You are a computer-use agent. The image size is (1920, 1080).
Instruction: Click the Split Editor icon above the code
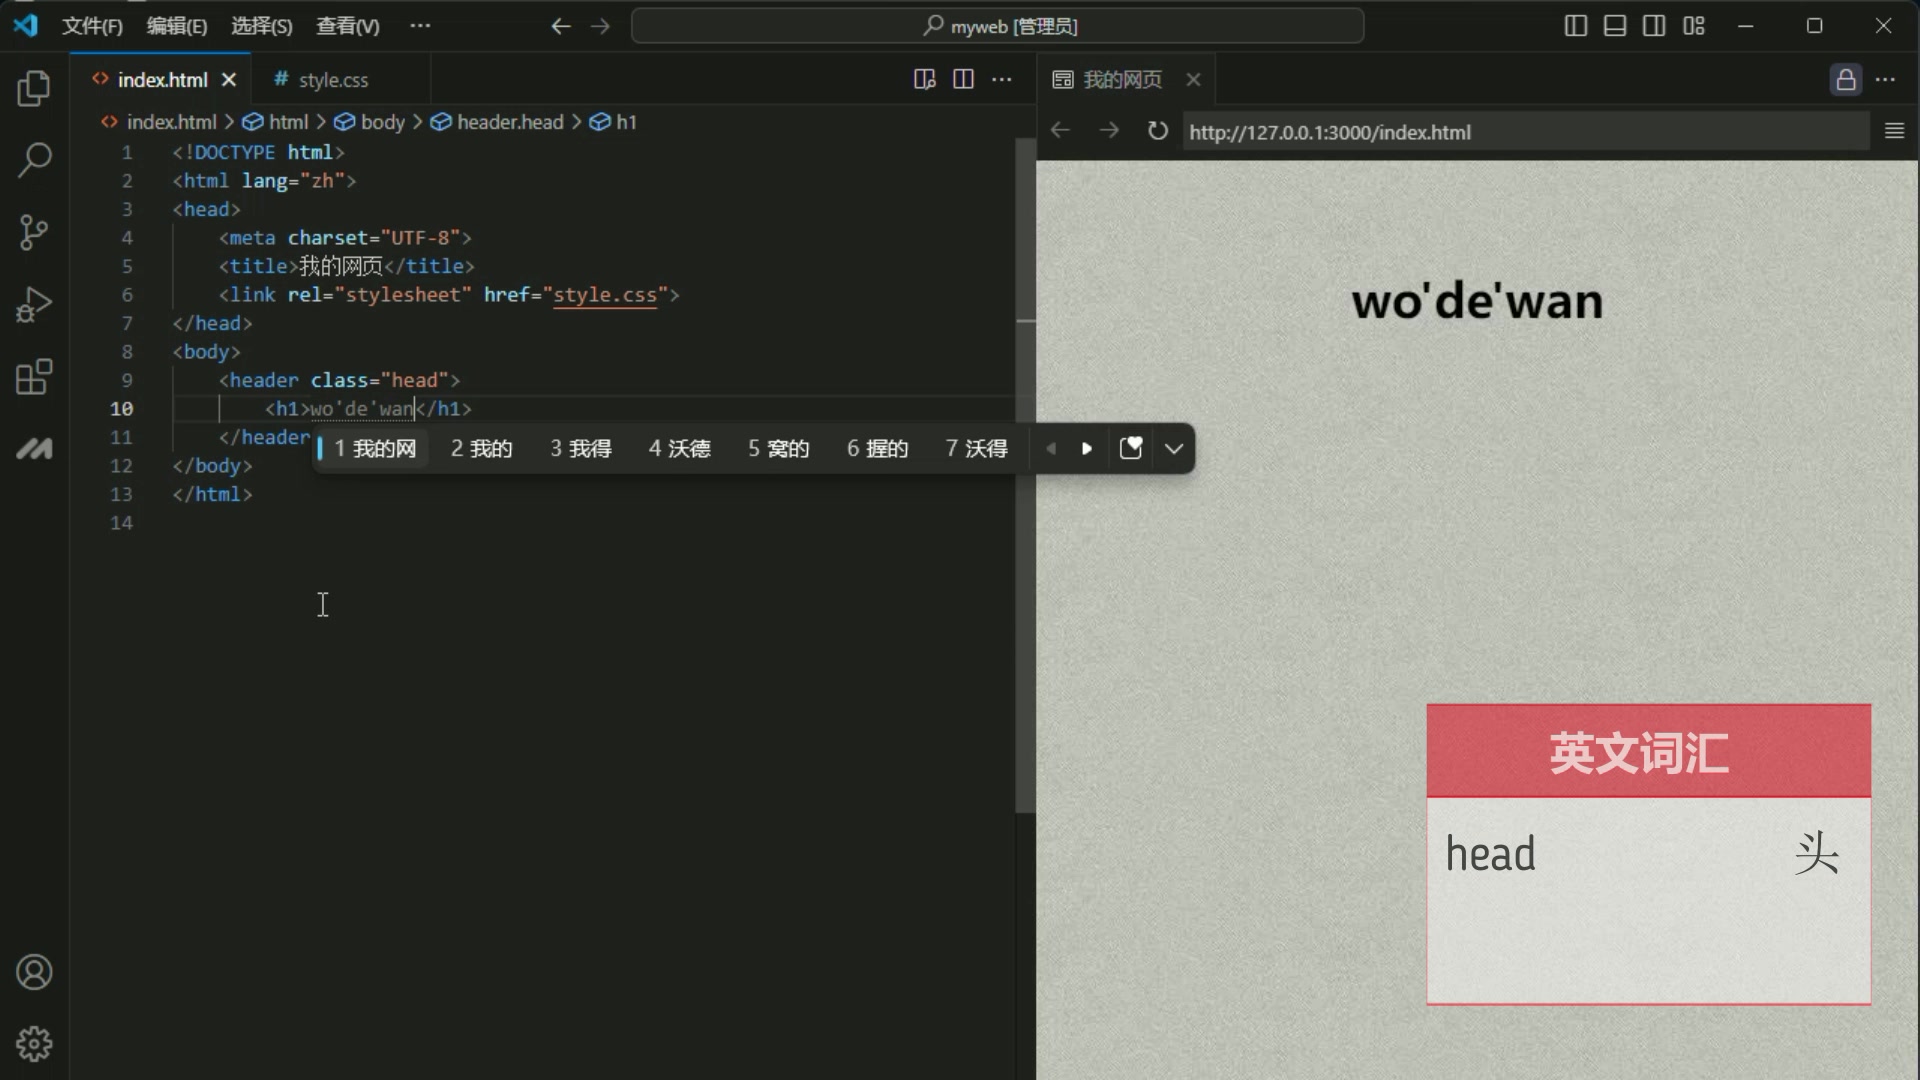(x=963, y=79)
